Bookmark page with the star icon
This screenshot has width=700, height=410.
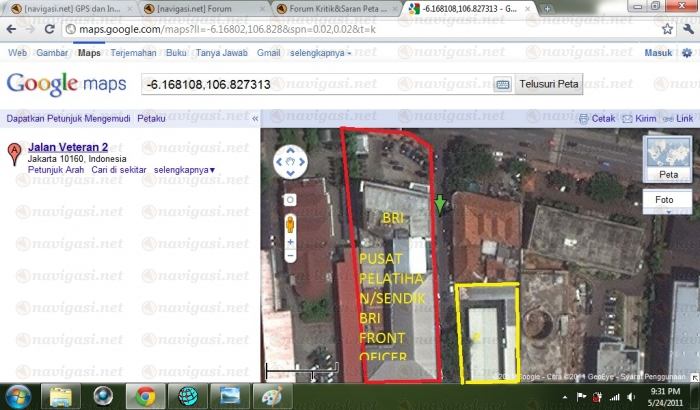point(667,29)
